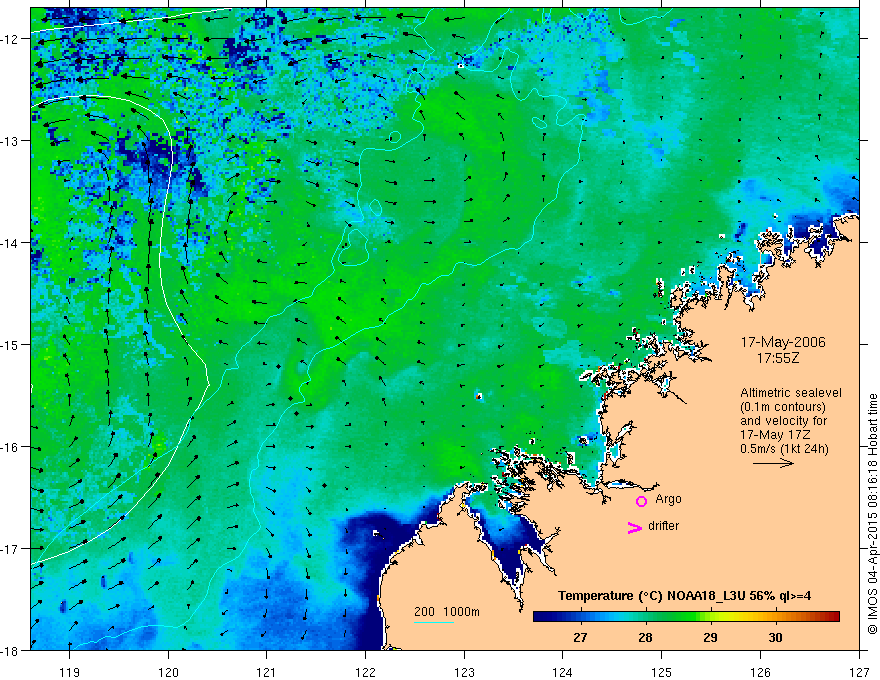The width and height of the screenshot is (880, 680).
Task: Click latitude axis label -18
Action: point(12,650)
